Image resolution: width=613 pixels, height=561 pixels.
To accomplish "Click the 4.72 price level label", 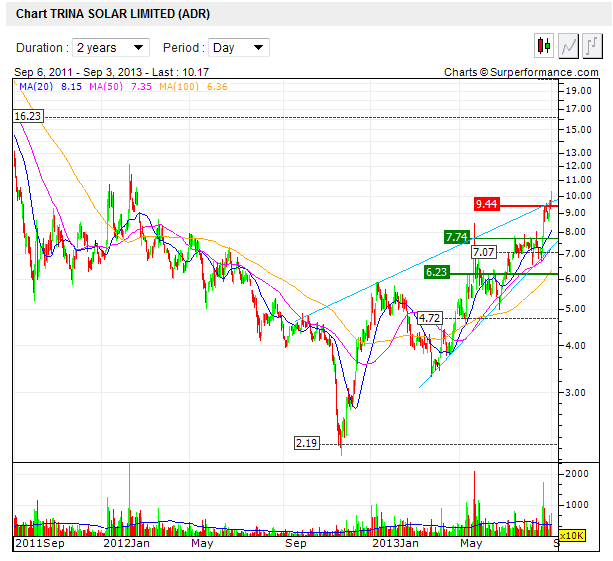I will pos(430,318).
